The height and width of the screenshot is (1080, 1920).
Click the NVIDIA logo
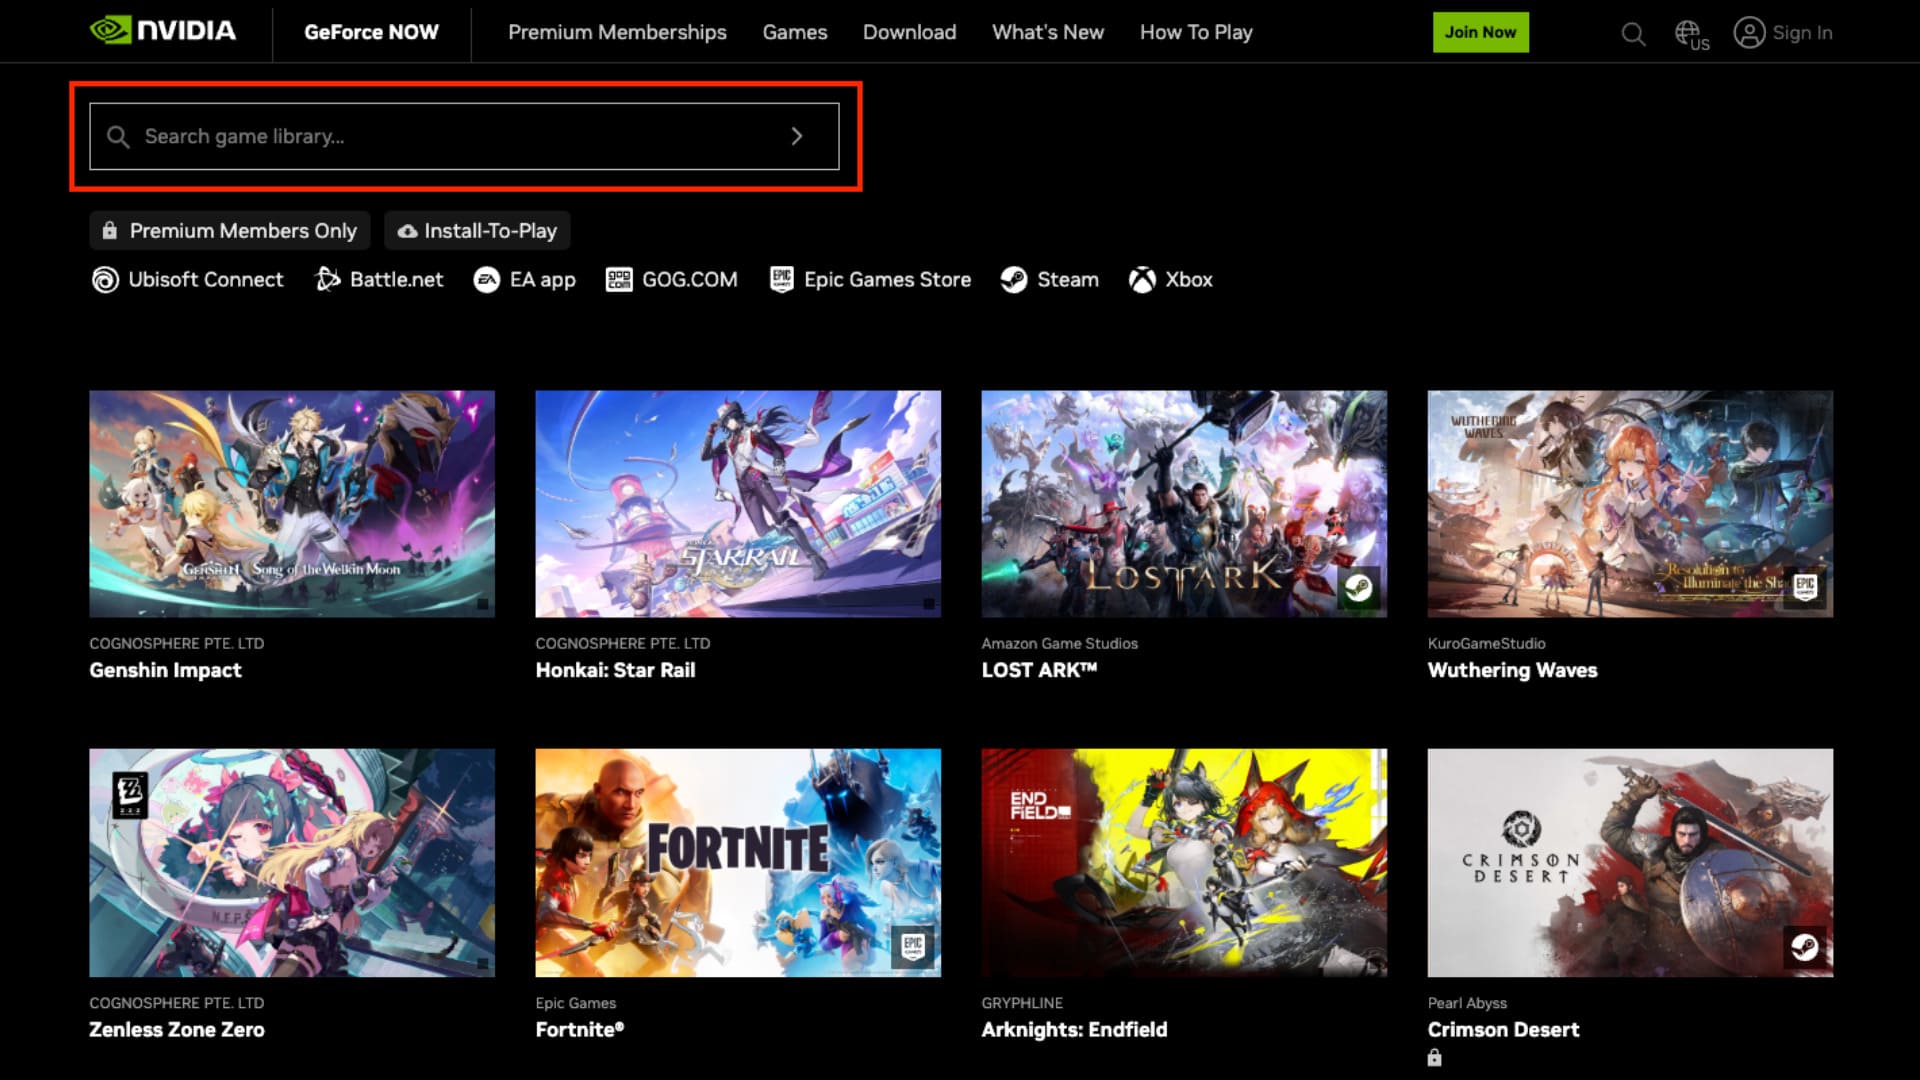coord(163,31)
